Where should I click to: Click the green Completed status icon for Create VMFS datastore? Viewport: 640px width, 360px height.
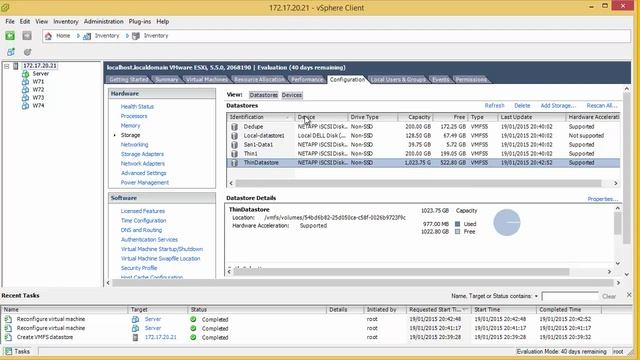click(x=193, y=337)
